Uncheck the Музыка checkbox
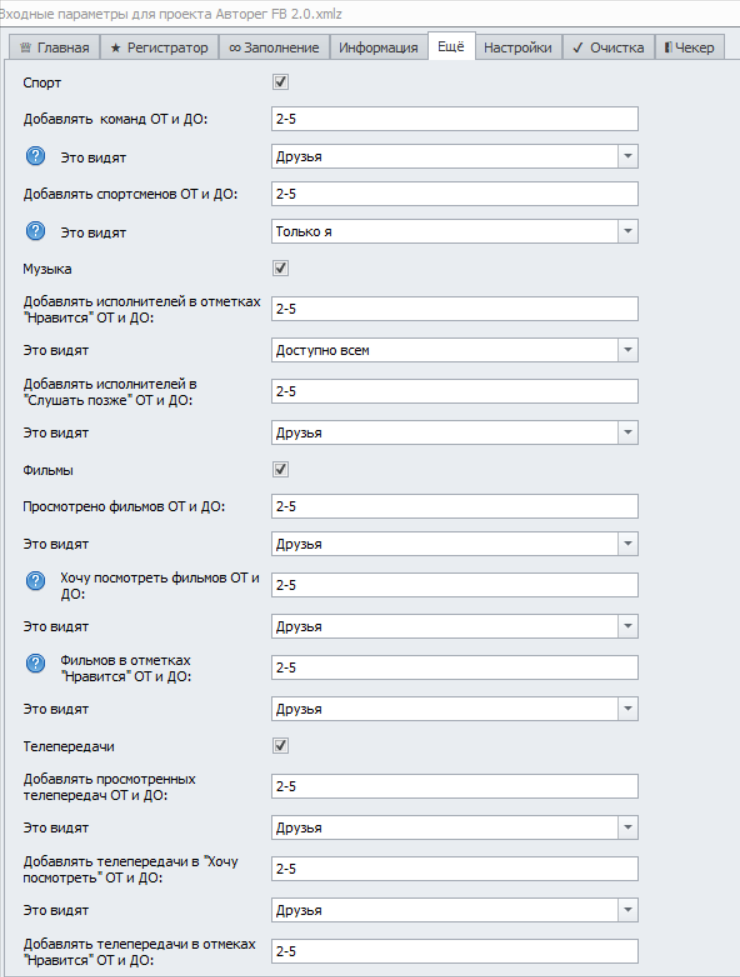 (280, 268)
